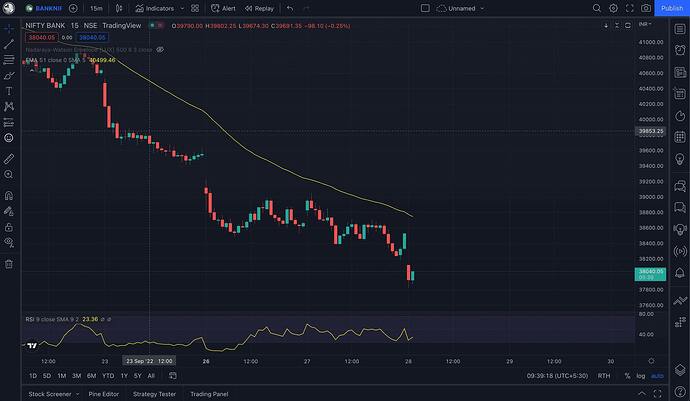Select the Trend Line drawing tool
This screenshot has height=401, width=690.
click(x=9, y=44)
